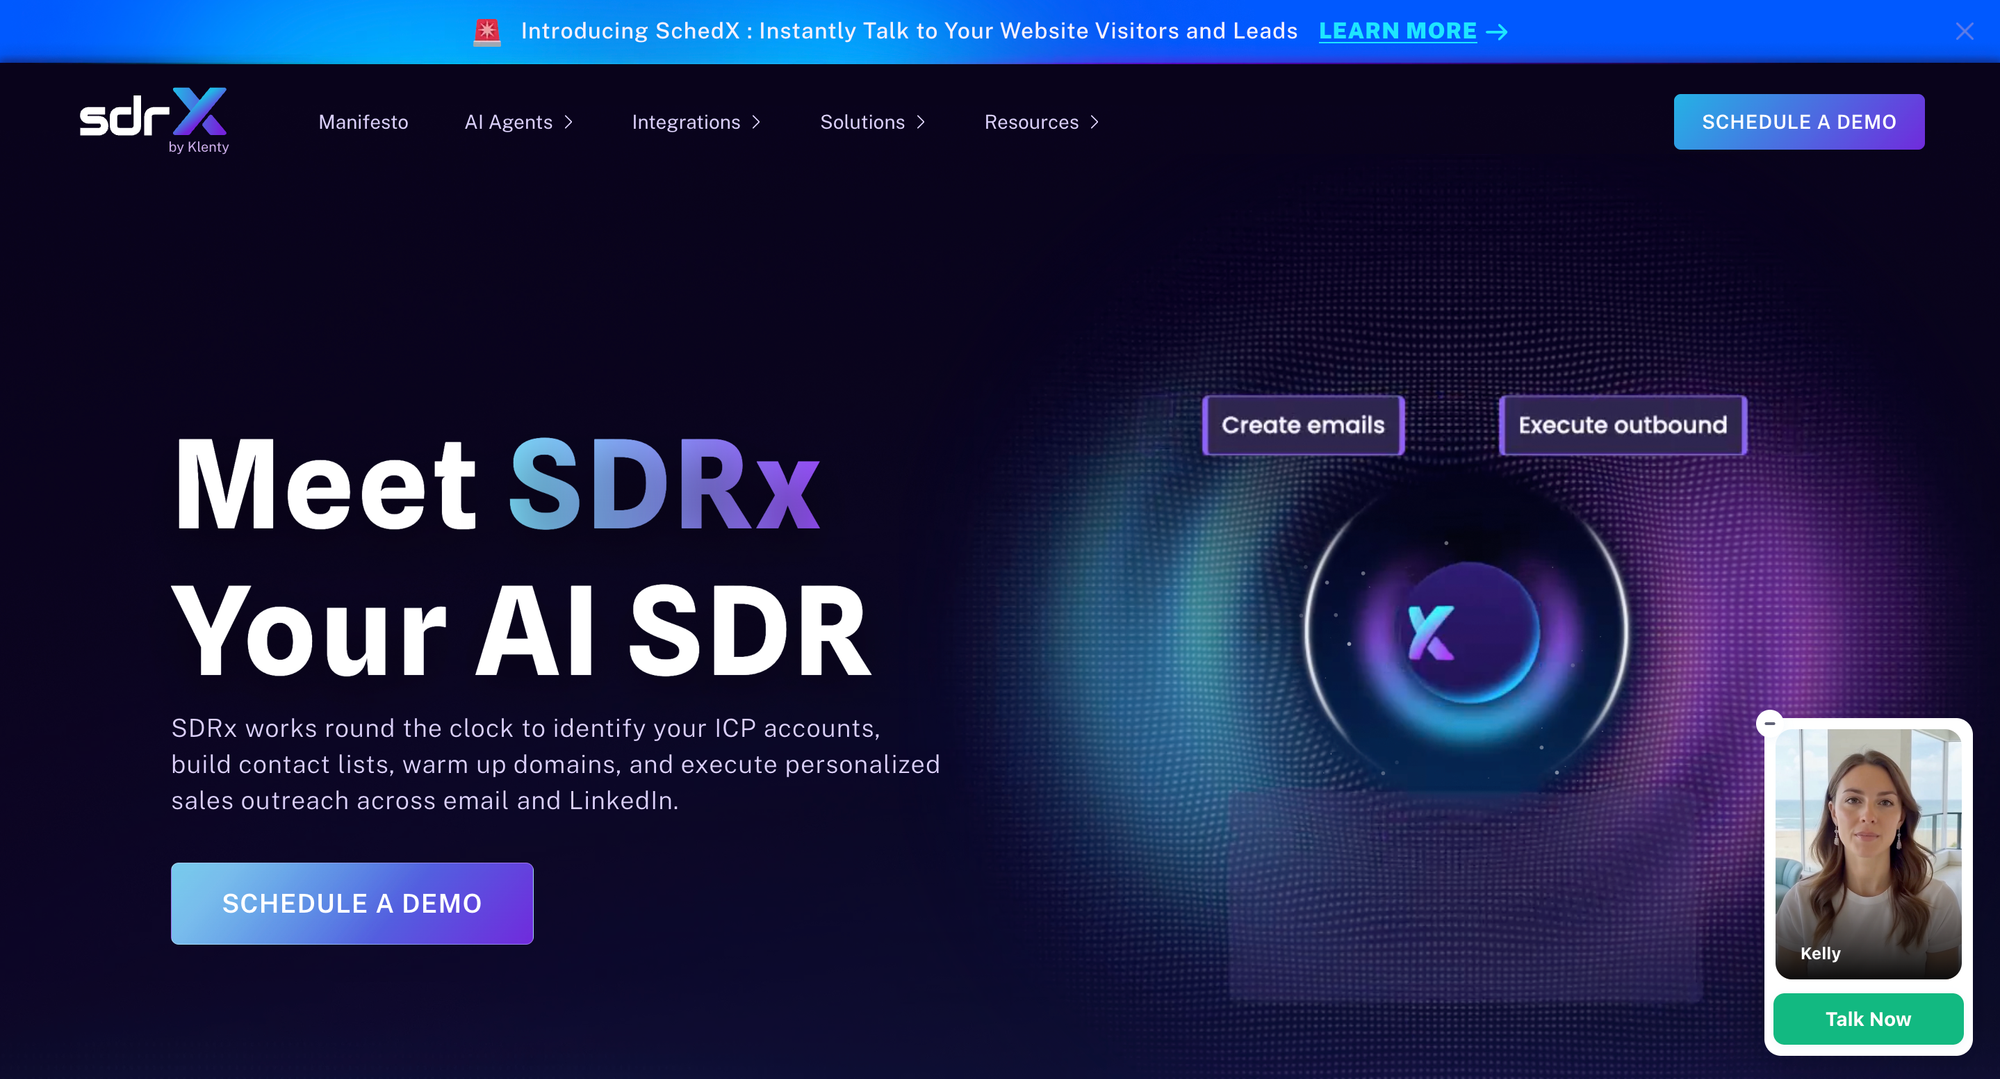The image size is (2000, 1079).
Task: Start a call with Talk Now
Action: click(1868, 1019)
